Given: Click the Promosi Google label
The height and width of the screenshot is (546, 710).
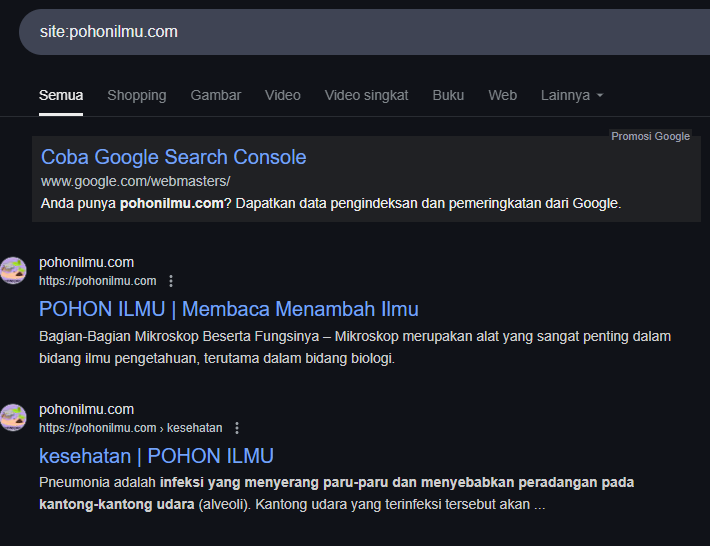Looking at the screenshot, I should (650, 136).
